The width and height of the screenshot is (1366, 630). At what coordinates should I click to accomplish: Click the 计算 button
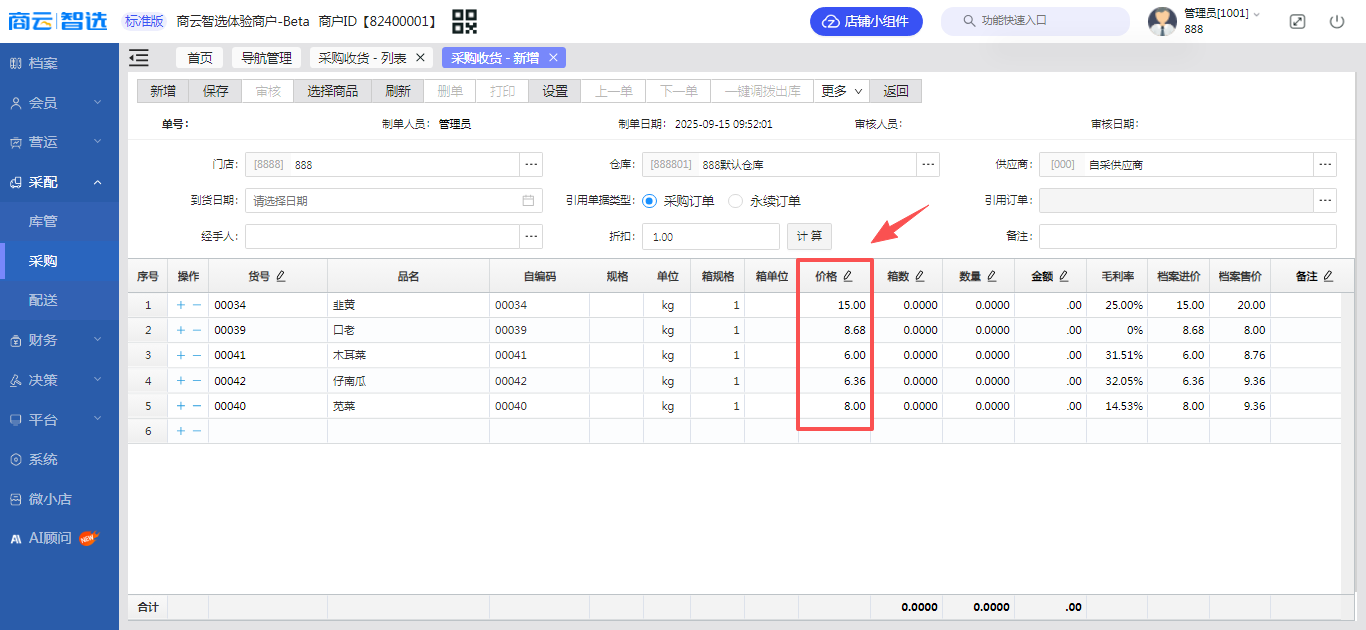[809, 236]
